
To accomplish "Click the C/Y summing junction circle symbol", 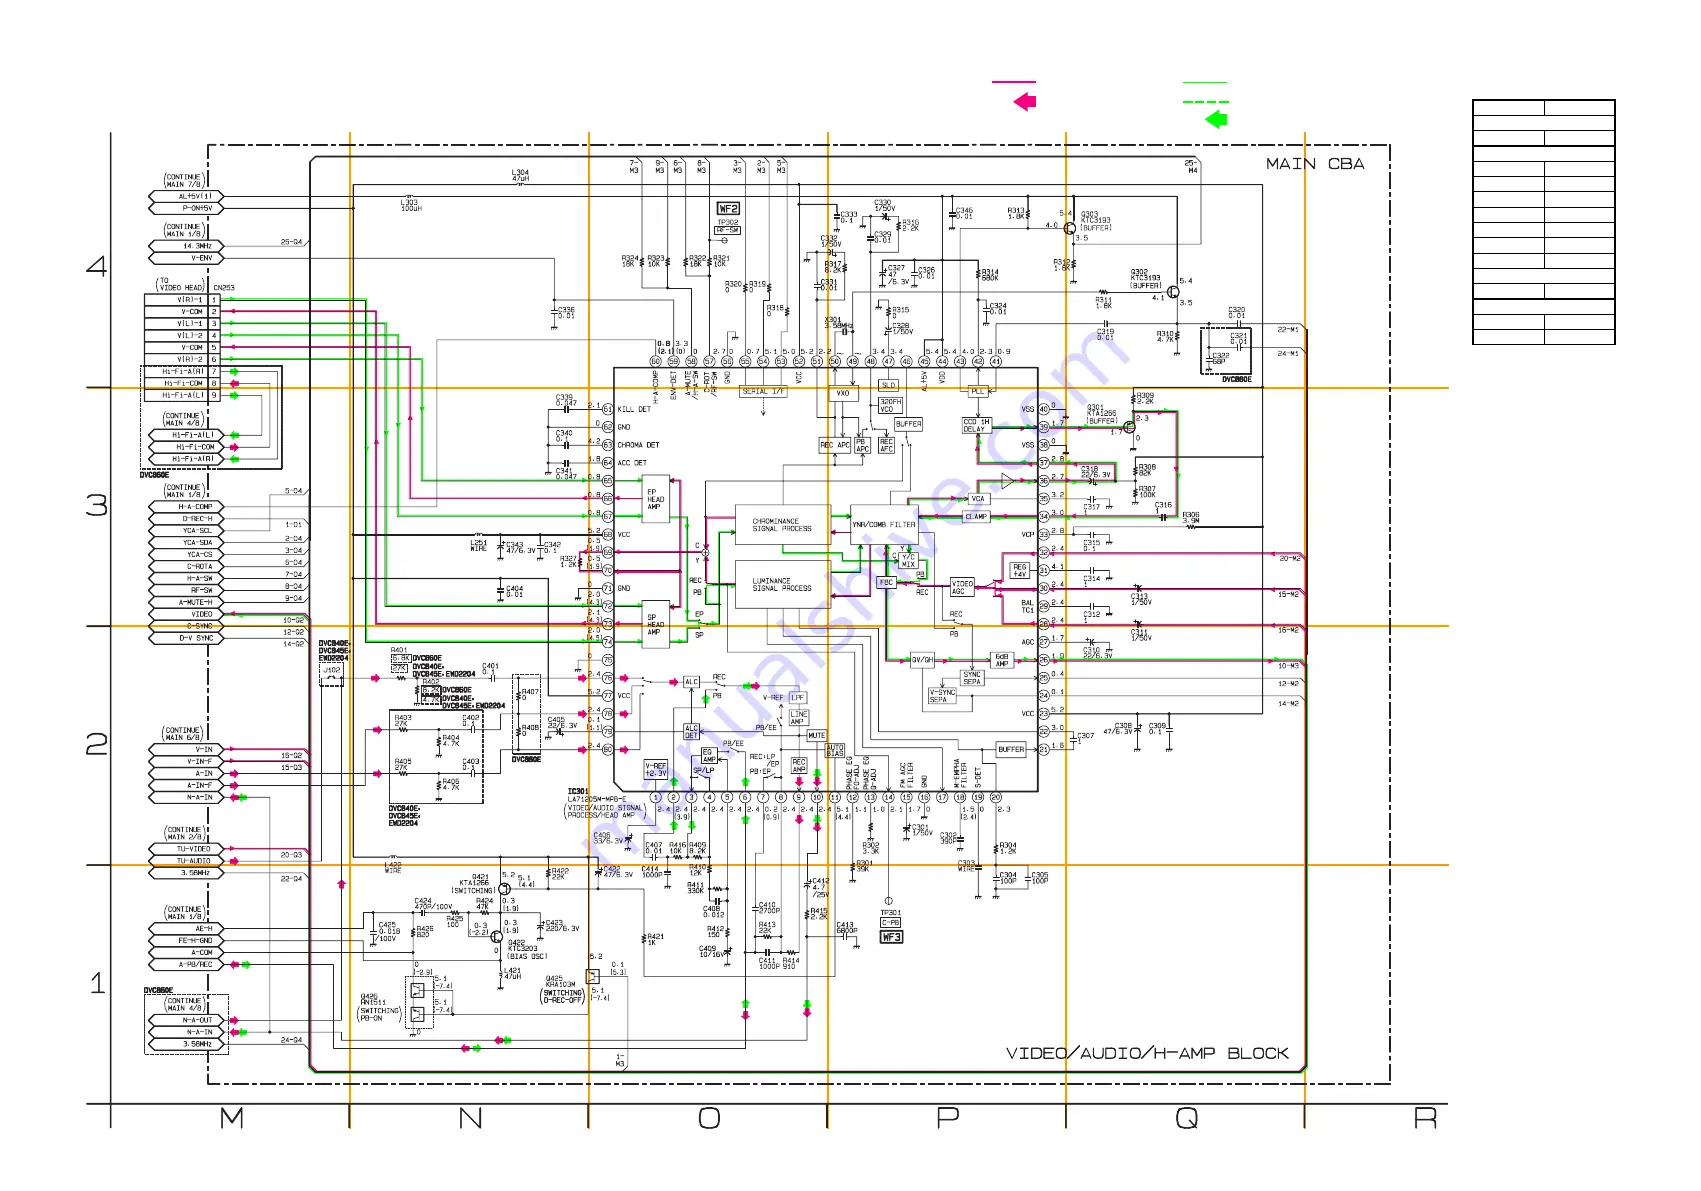I will tap(705, 553).
